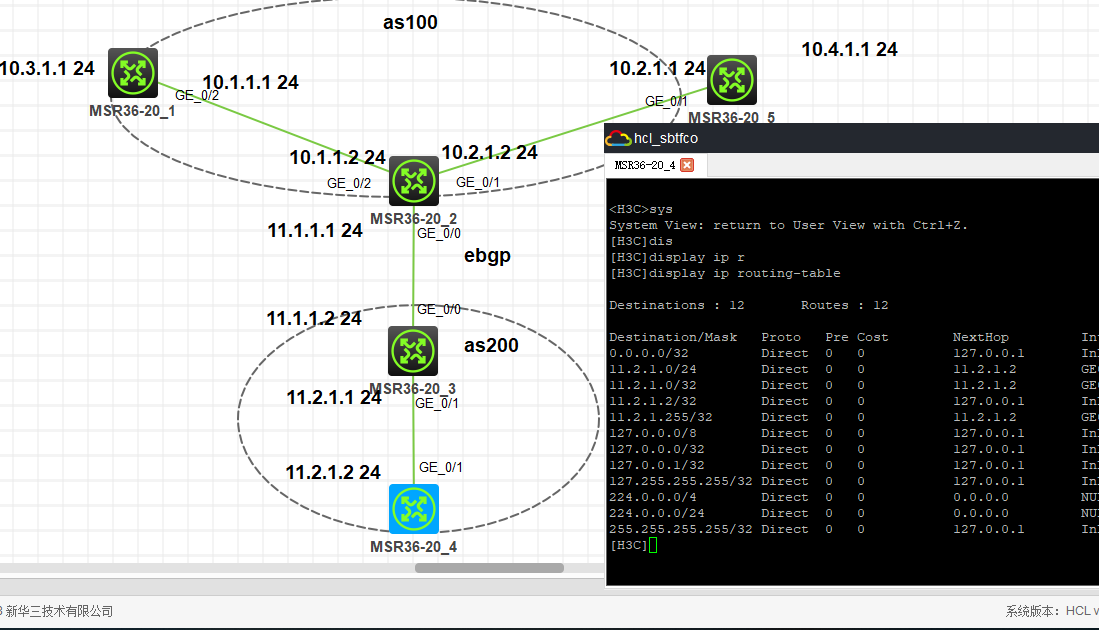Click GE_0/0 port label above MSR36-20_3
Image resolution: width=1099 pixels, height=630 pixels.
tap(439, 310)
